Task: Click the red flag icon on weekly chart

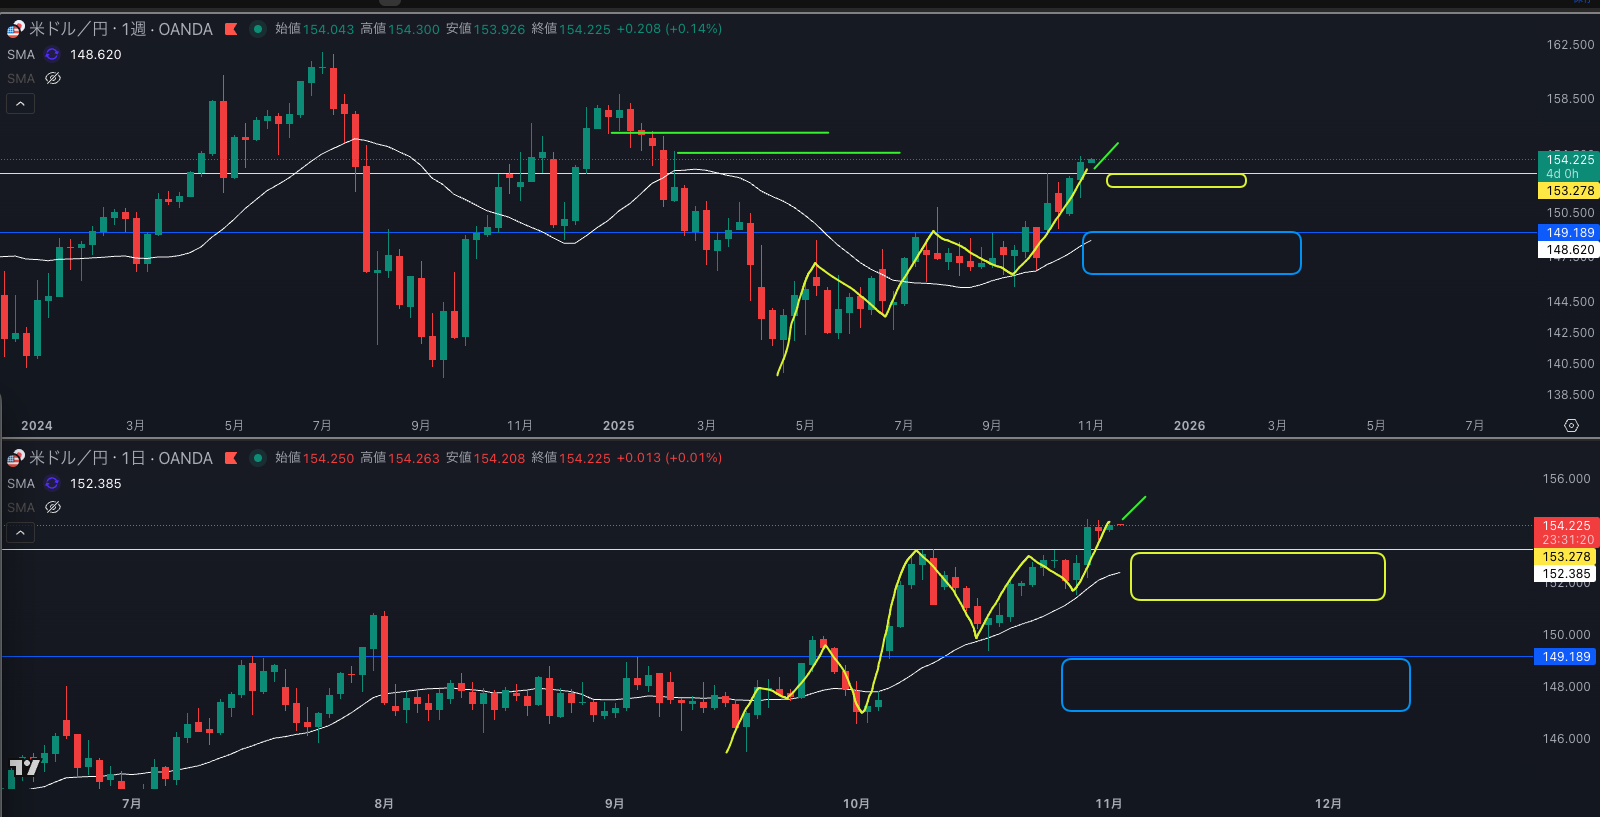Action: click(x=231, y=29)
